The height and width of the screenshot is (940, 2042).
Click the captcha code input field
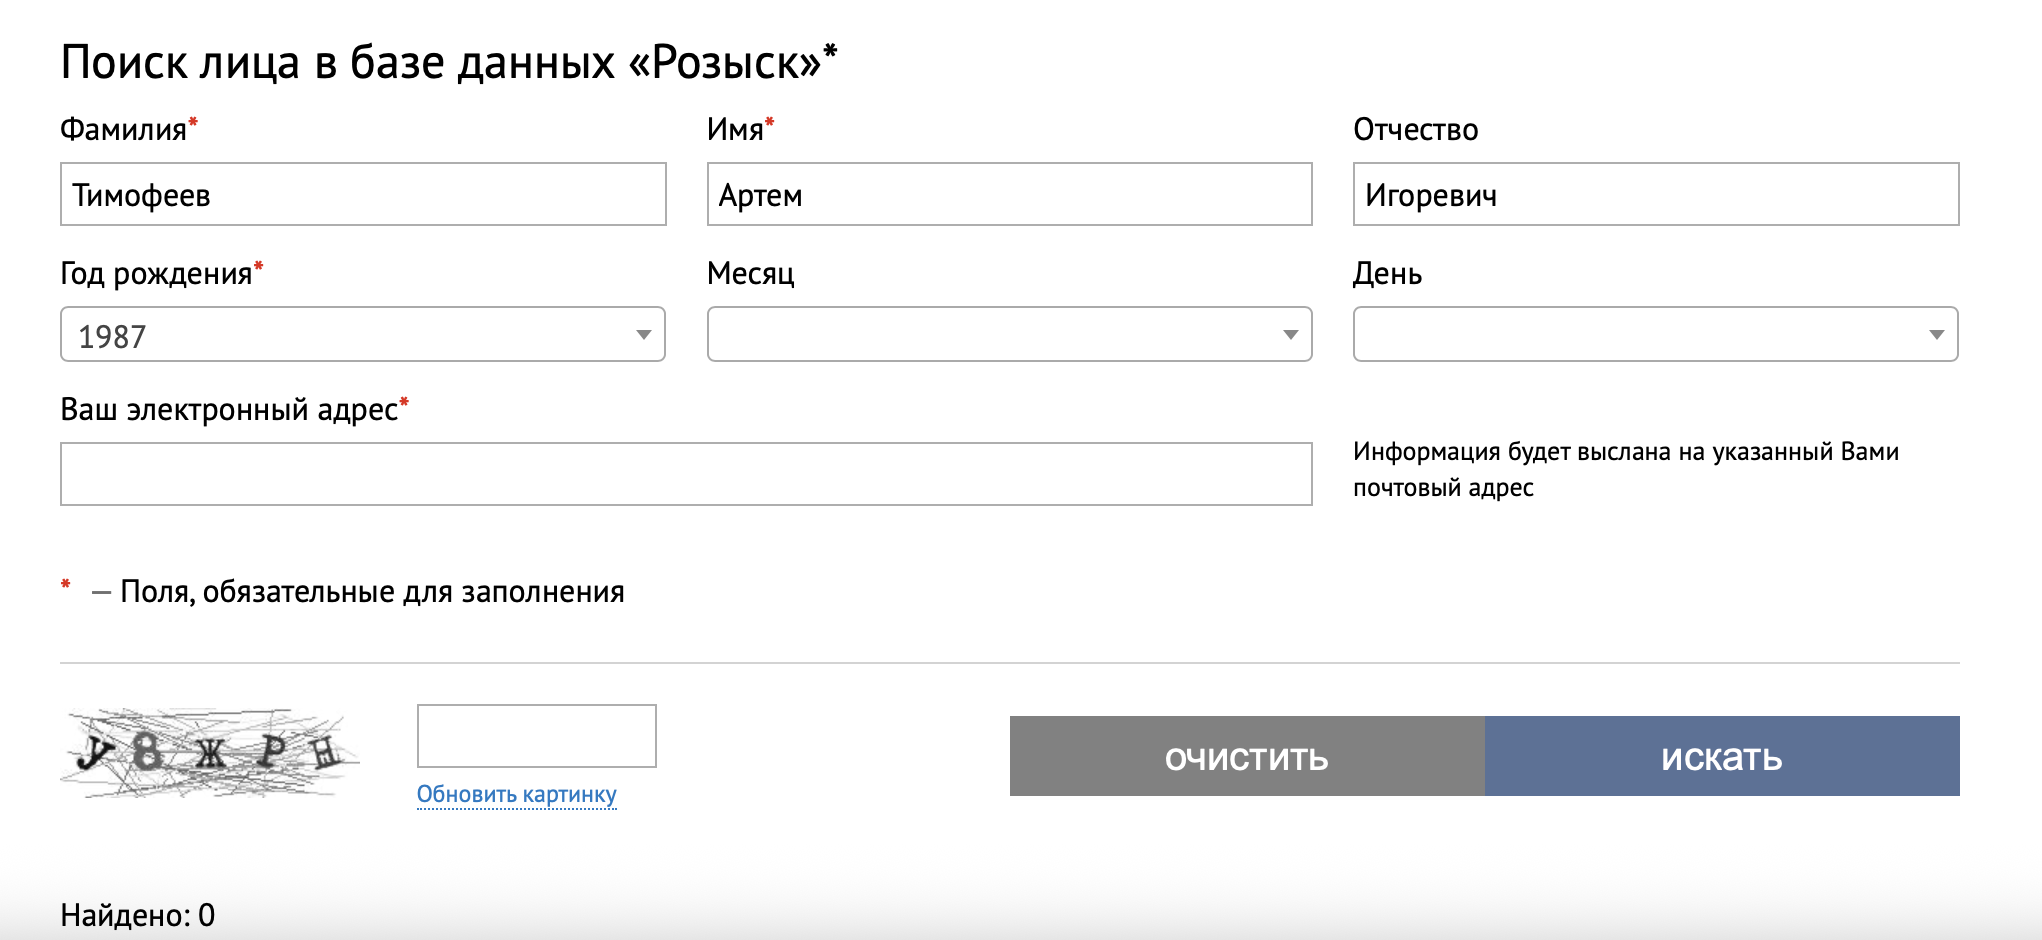(x=537, y=736)
